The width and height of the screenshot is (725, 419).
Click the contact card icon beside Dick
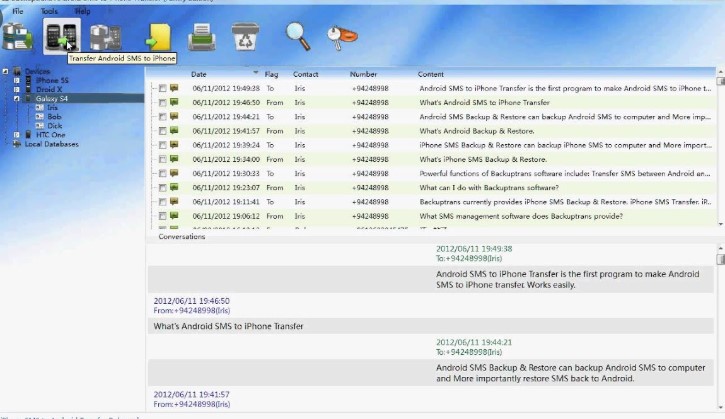pos(40,126)
